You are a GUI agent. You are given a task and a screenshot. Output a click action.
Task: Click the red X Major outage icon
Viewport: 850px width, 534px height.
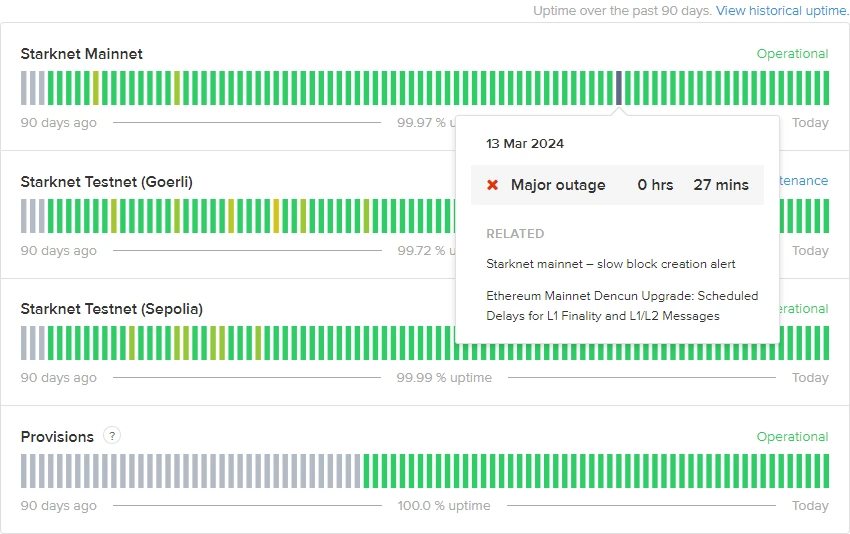click(492, 185)
